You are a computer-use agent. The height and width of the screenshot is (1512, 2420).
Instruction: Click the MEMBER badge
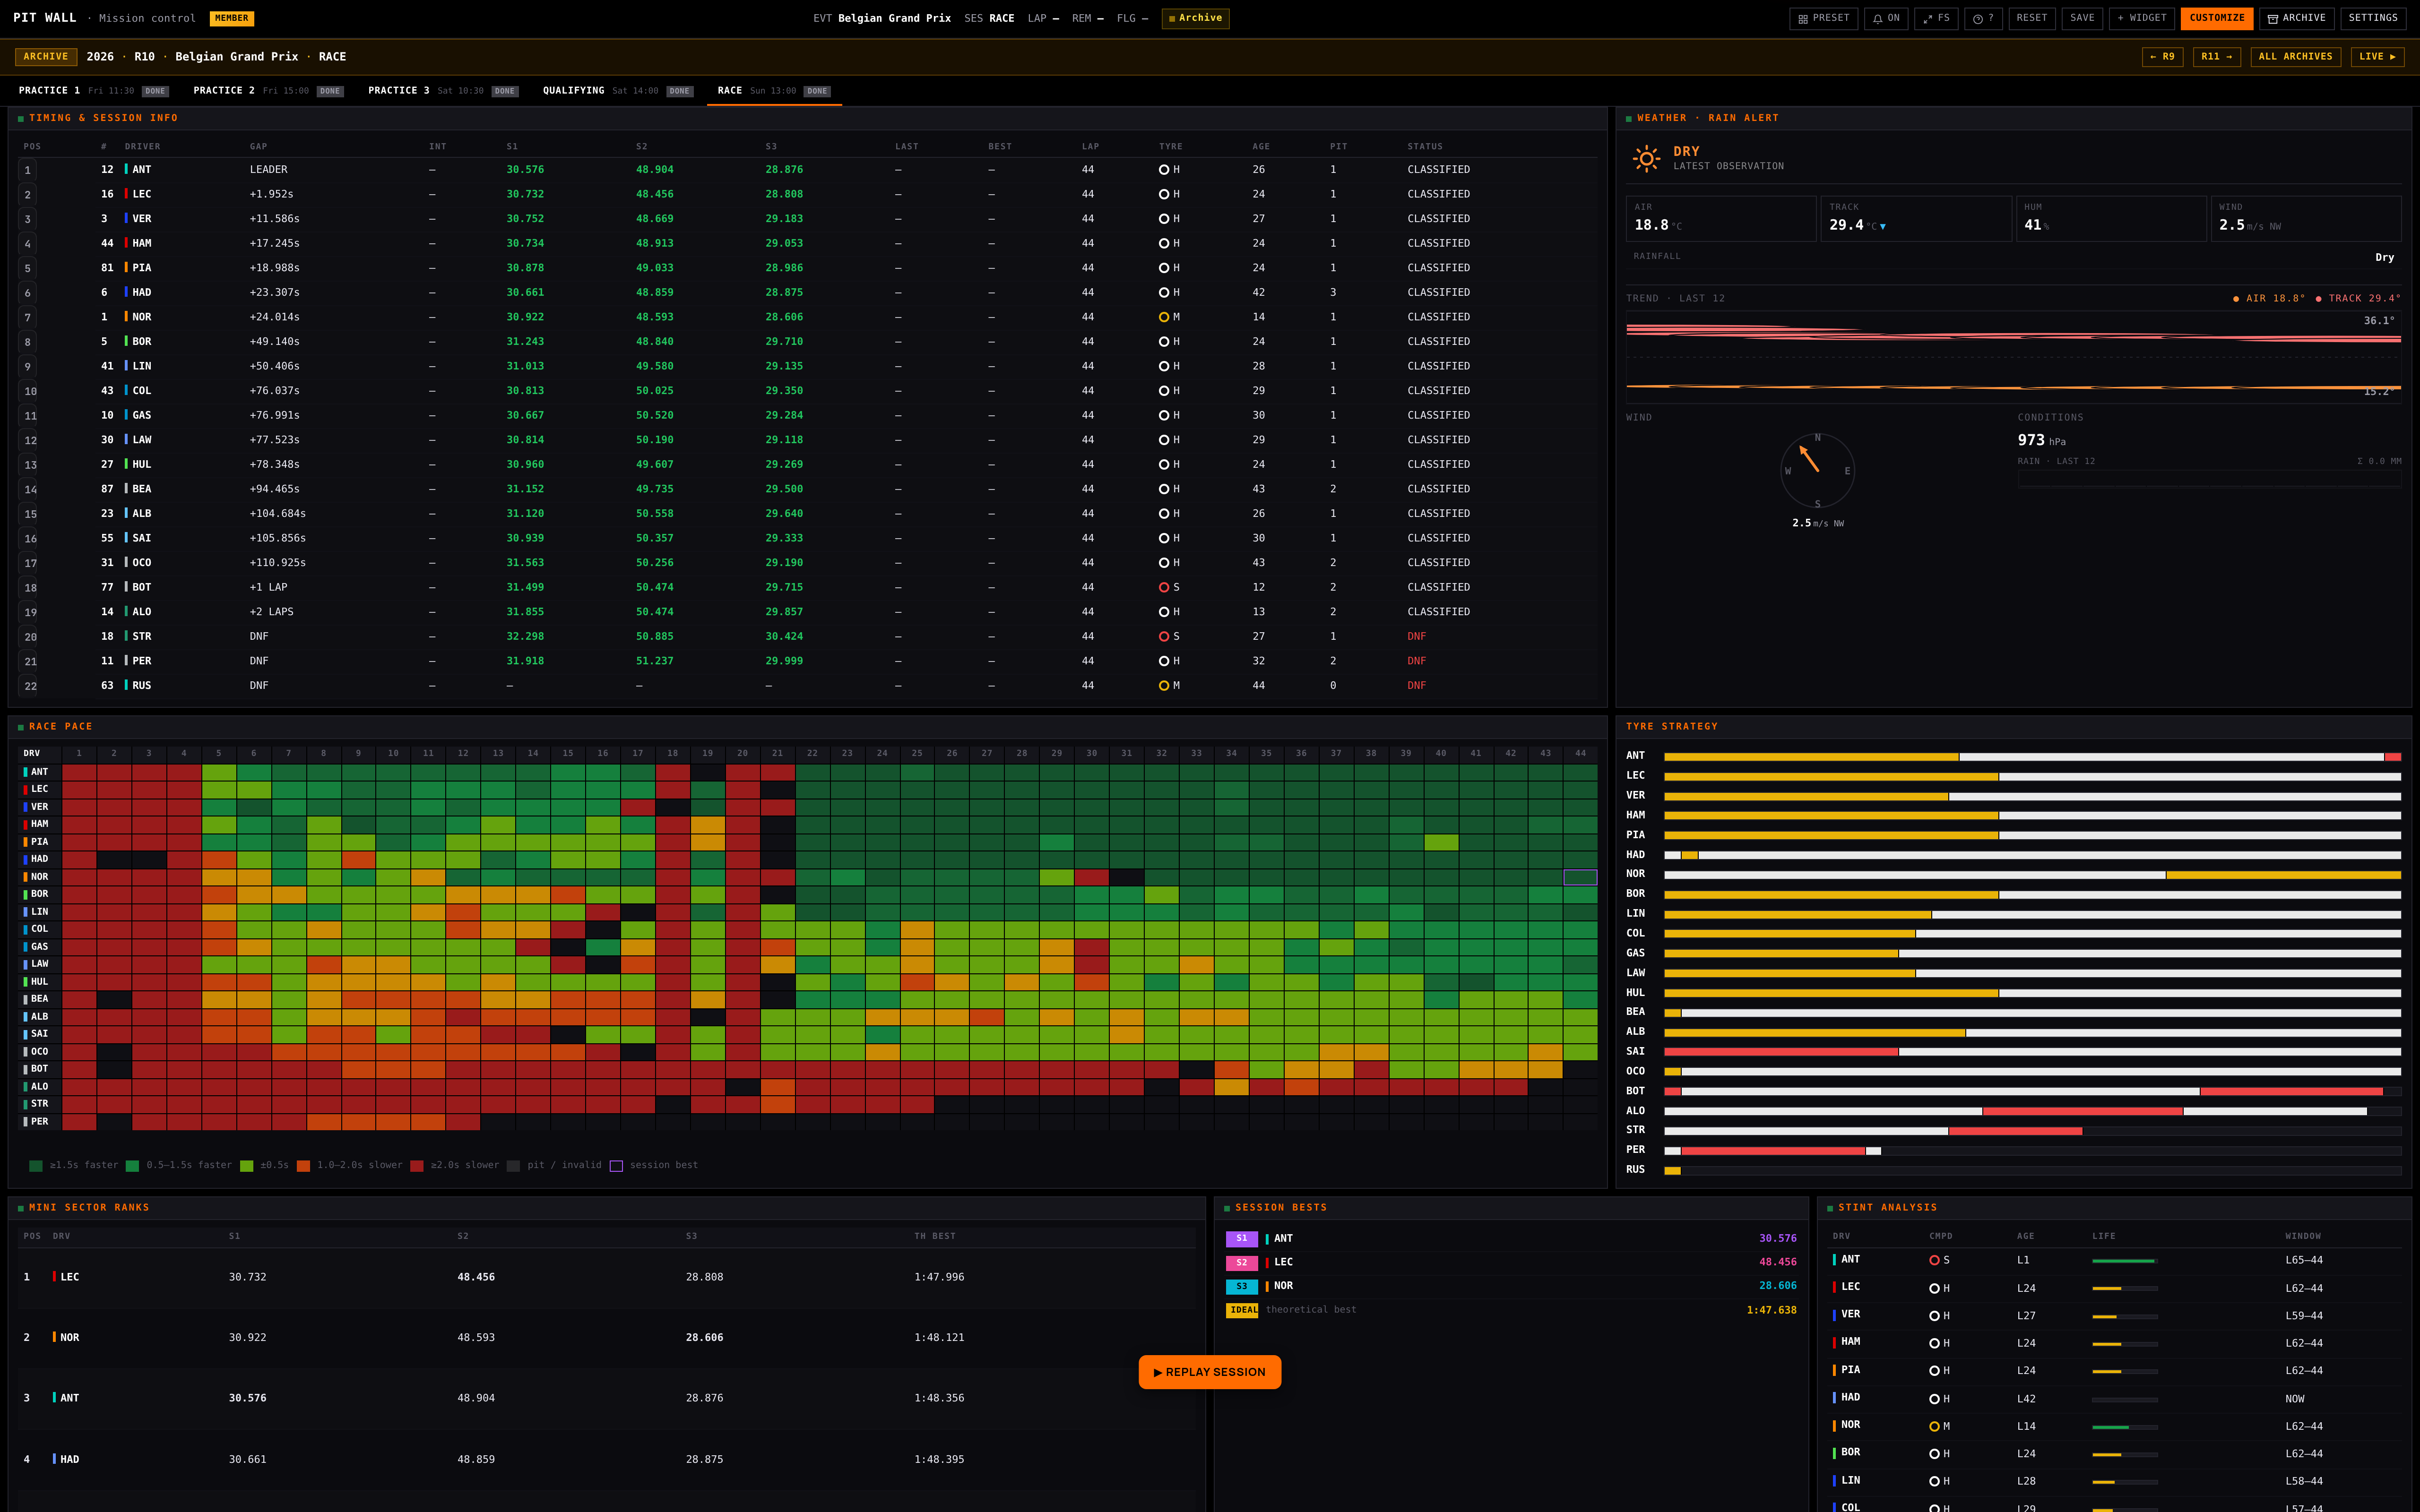[231, 18]
